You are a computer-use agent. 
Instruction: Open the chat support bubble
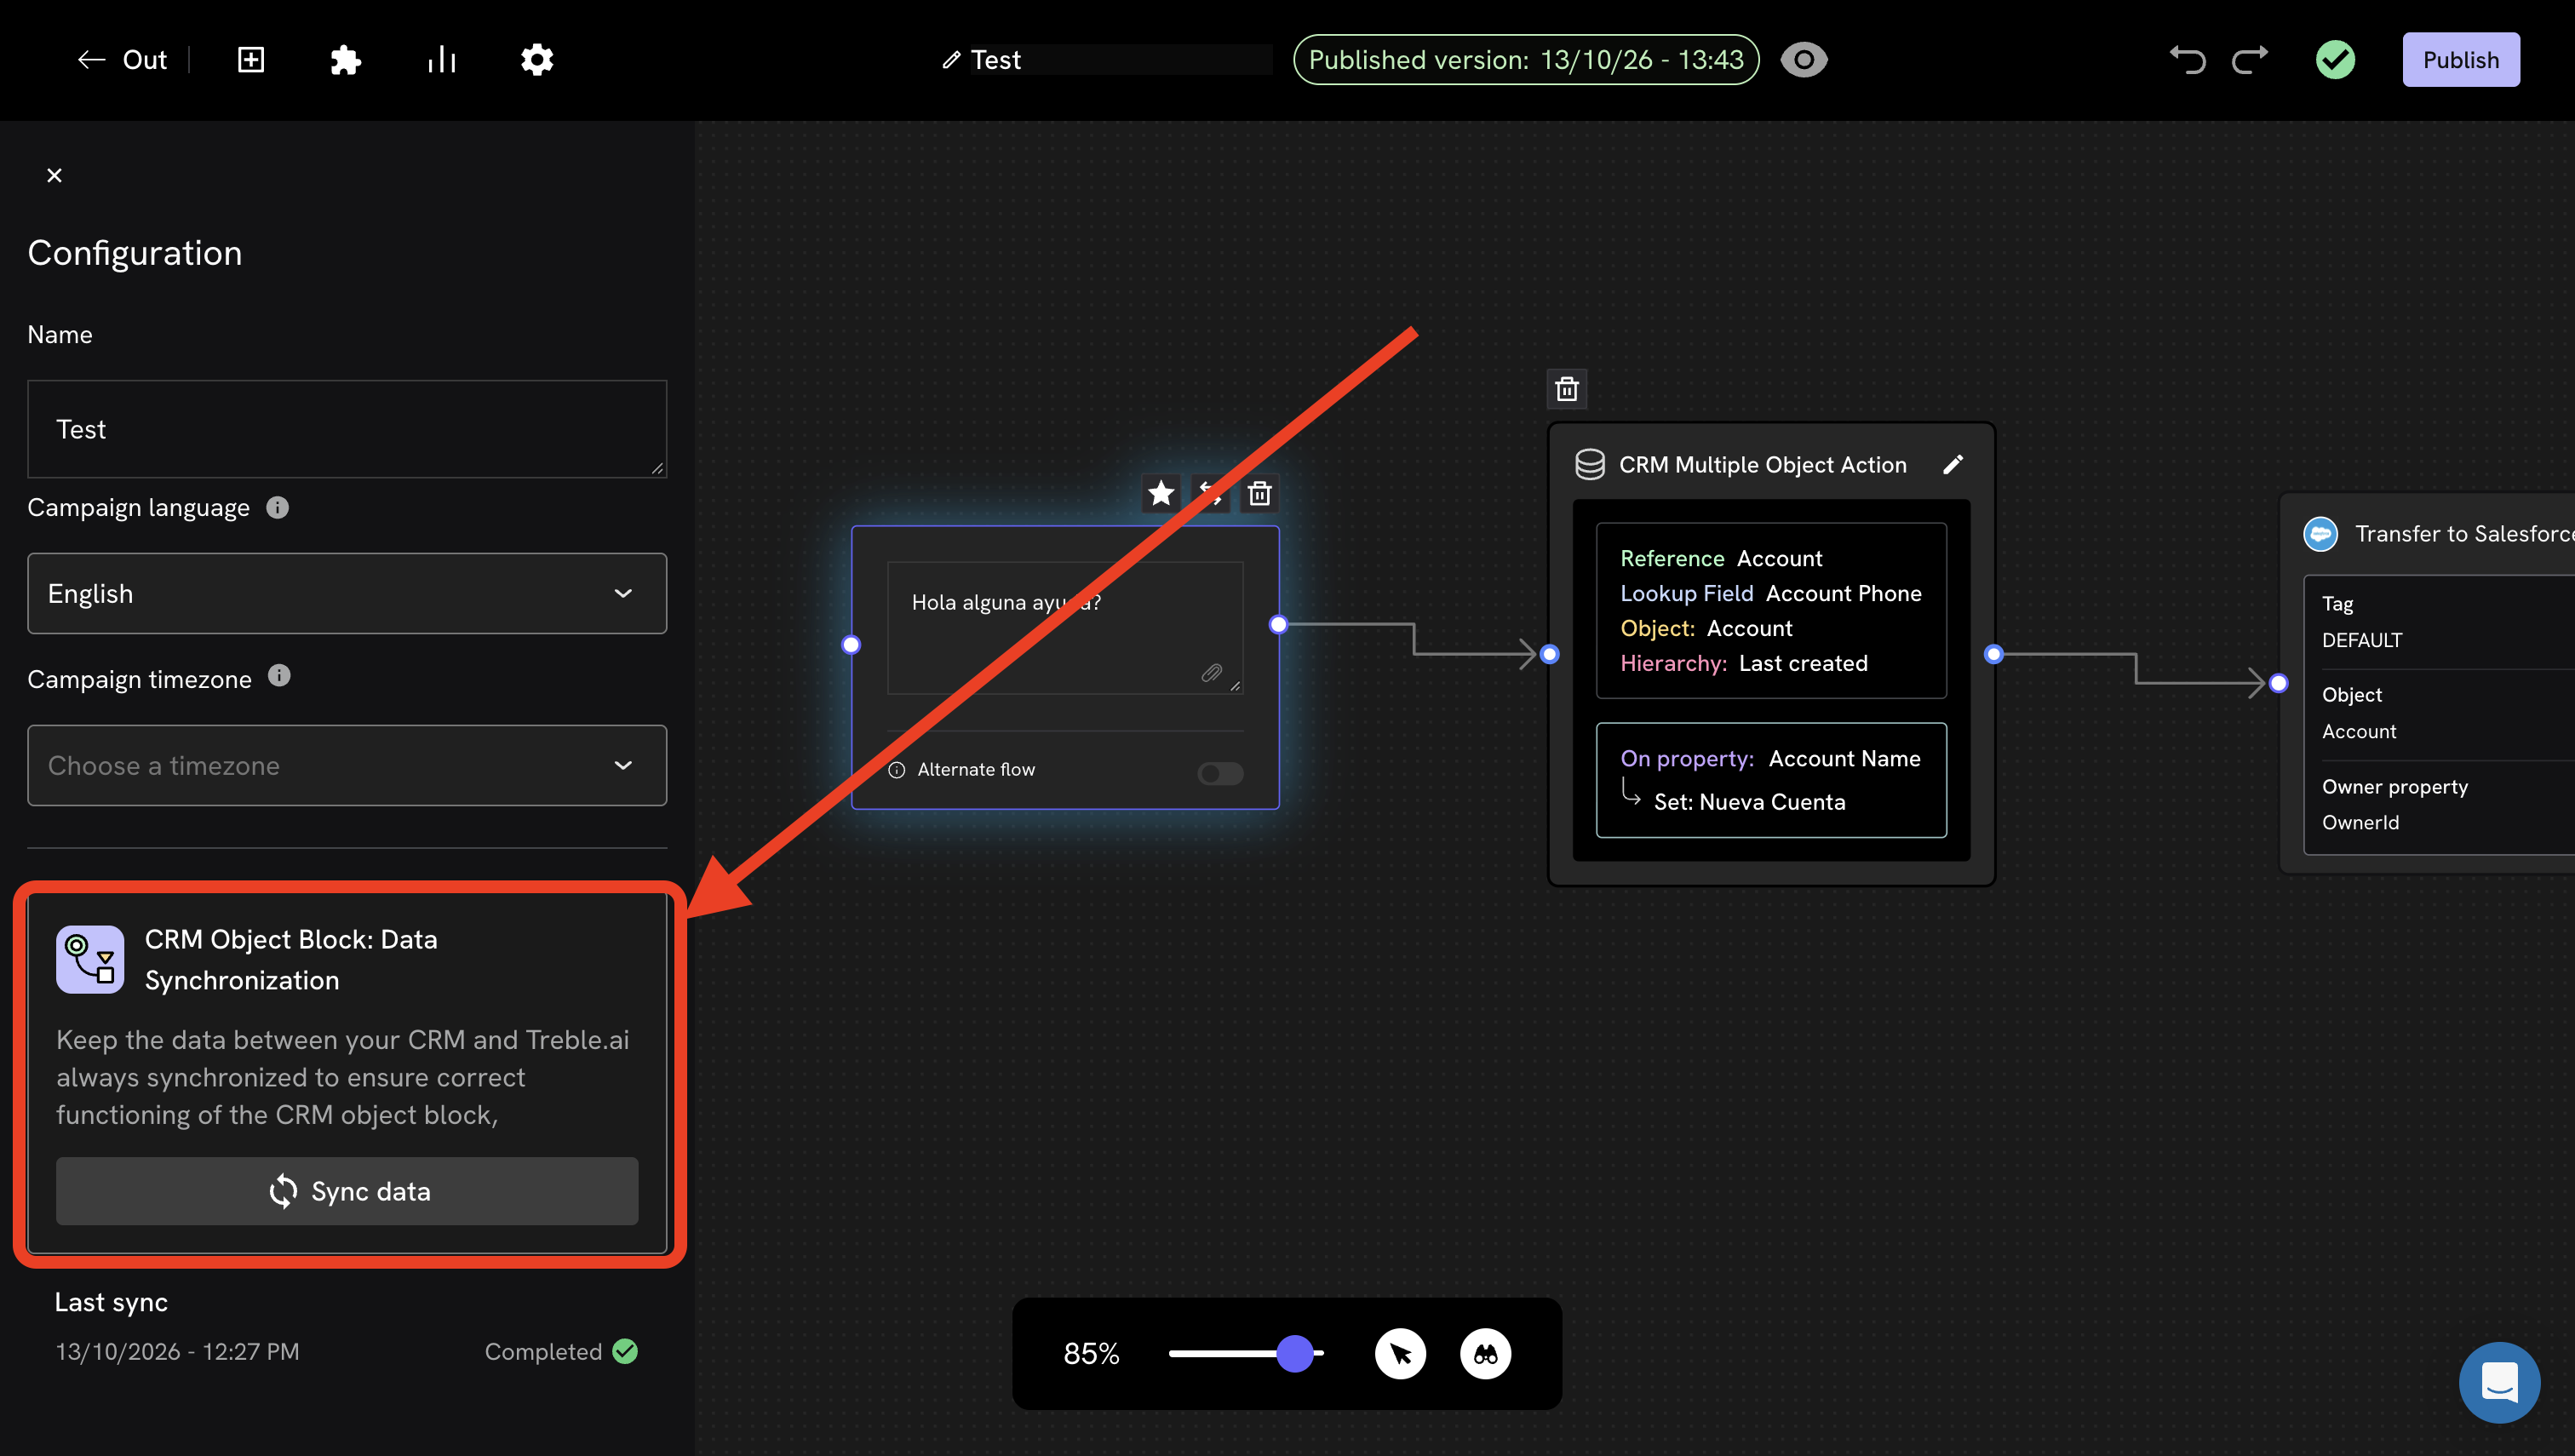[2499, 1382]
